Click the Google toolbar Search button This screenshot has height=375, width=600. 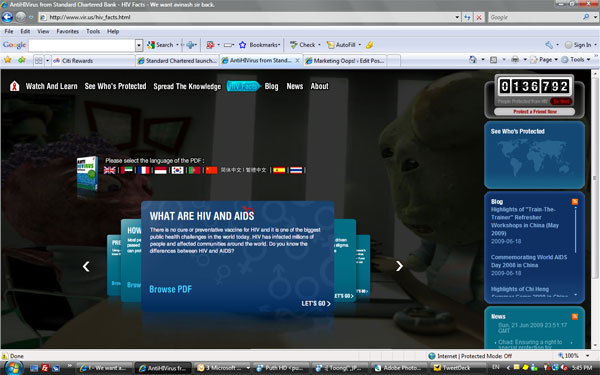pyautogui.click(x=160, y=45)
